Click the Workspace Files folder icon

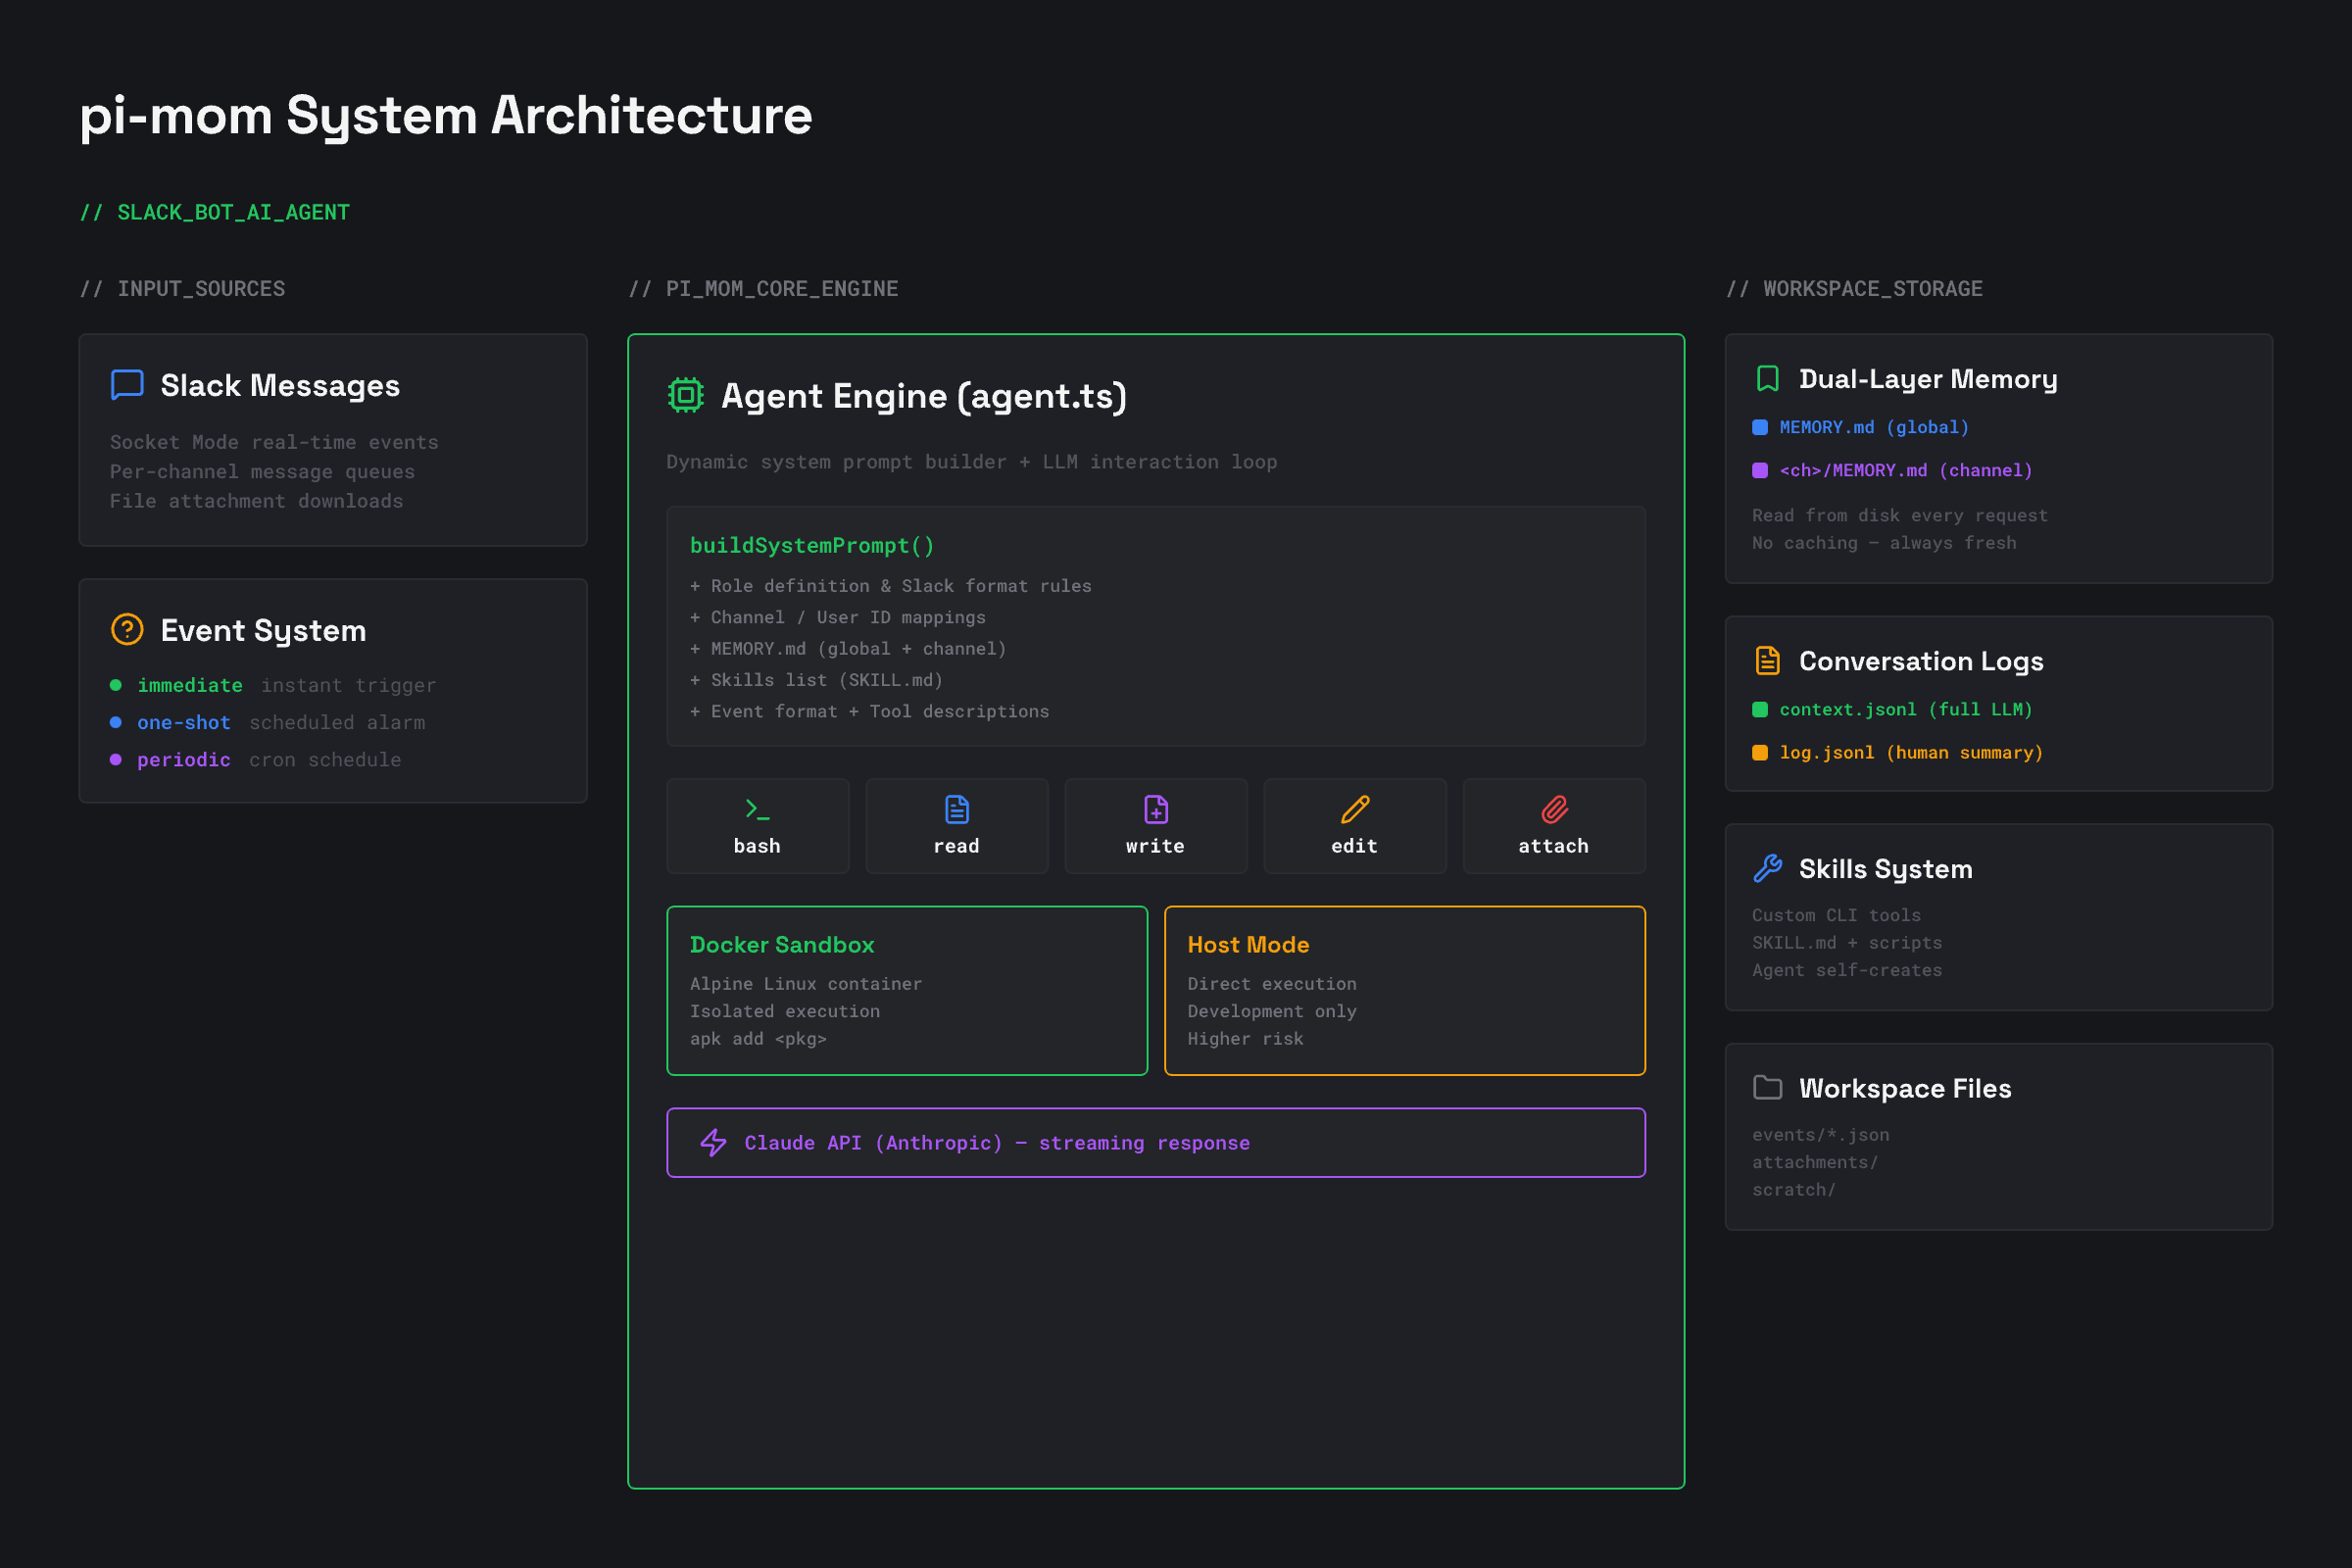point(1767,1087)
